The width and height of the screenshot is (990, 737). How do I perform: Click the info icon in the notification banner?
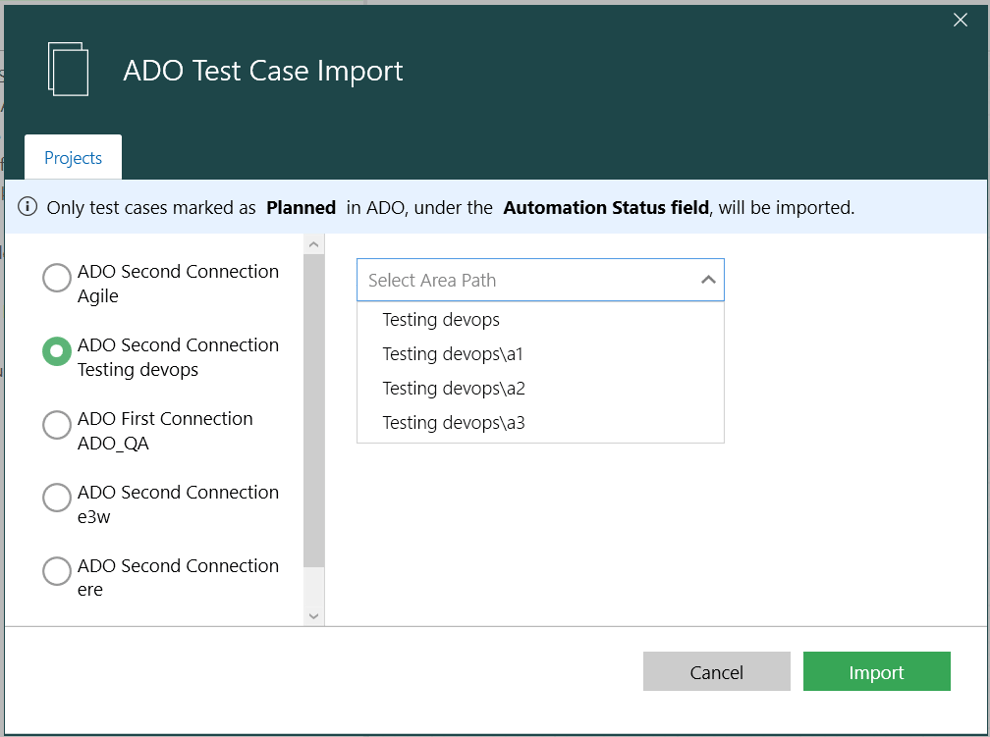click(x=27, y=207)
